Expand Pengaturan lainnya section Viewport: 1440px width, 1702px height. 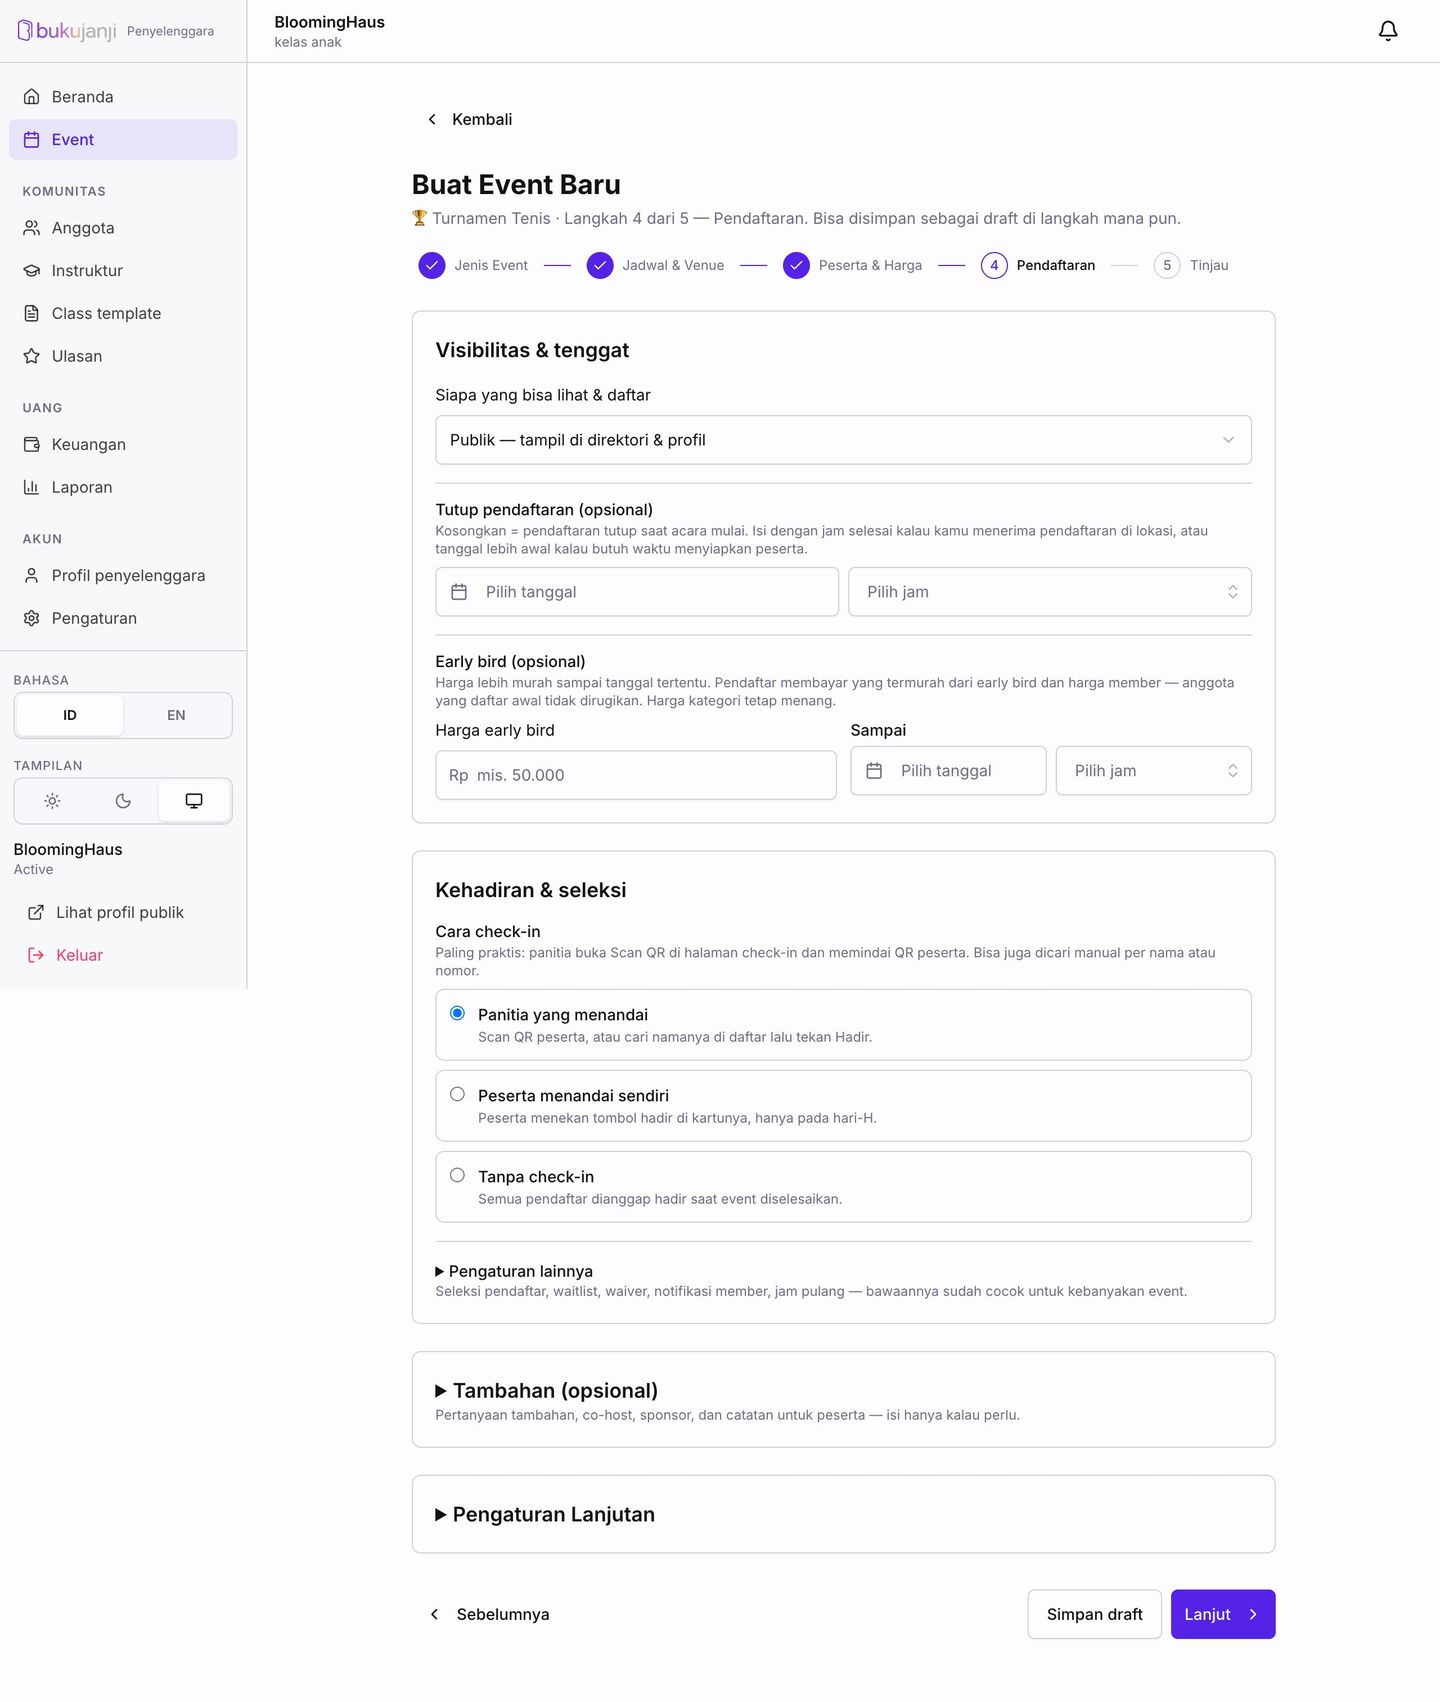(514, 1271)
